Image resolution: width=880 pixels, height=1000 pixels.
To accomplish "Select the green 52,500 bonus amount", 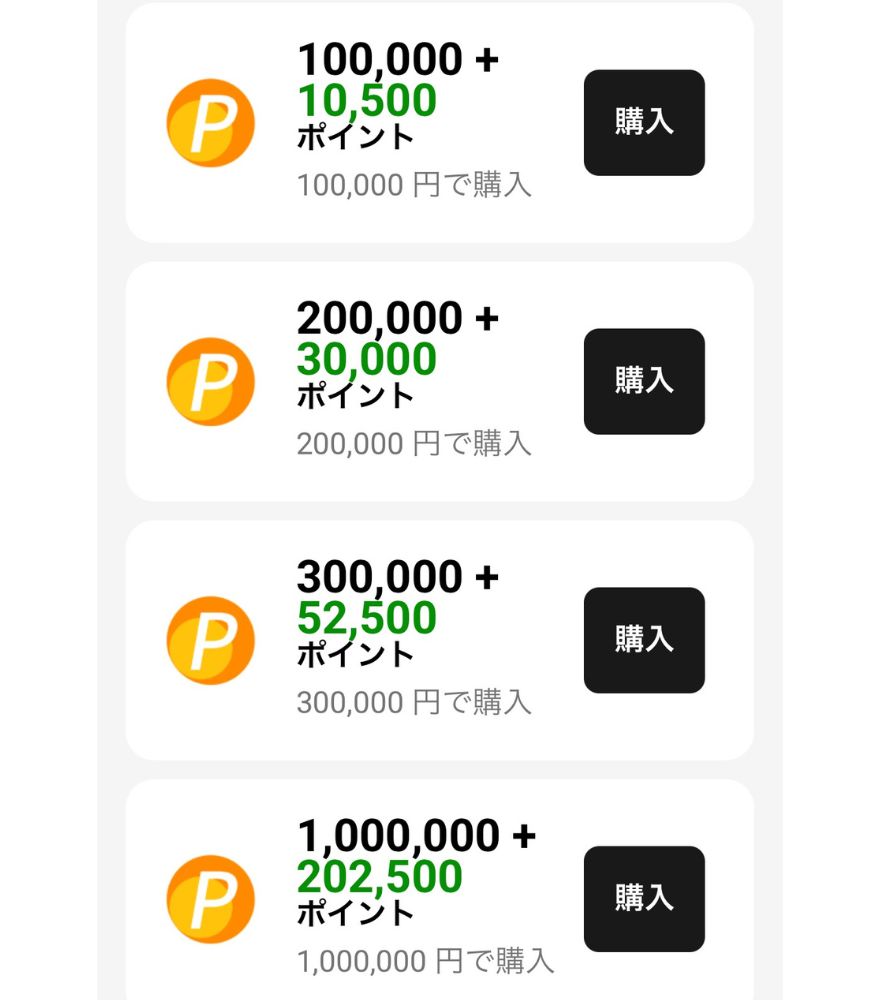I will tap(367, 619).
